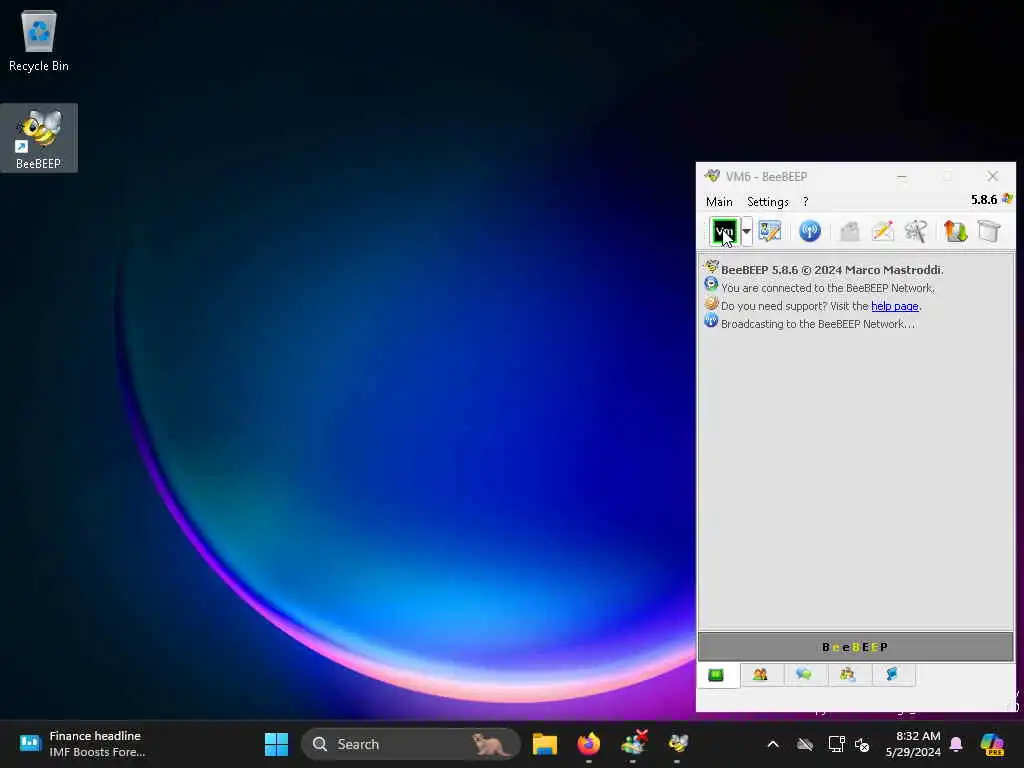This screenshot has width=1024, height=768.
Task: Select the Recycle Bin desktop icon
Action: coord(39,40)
